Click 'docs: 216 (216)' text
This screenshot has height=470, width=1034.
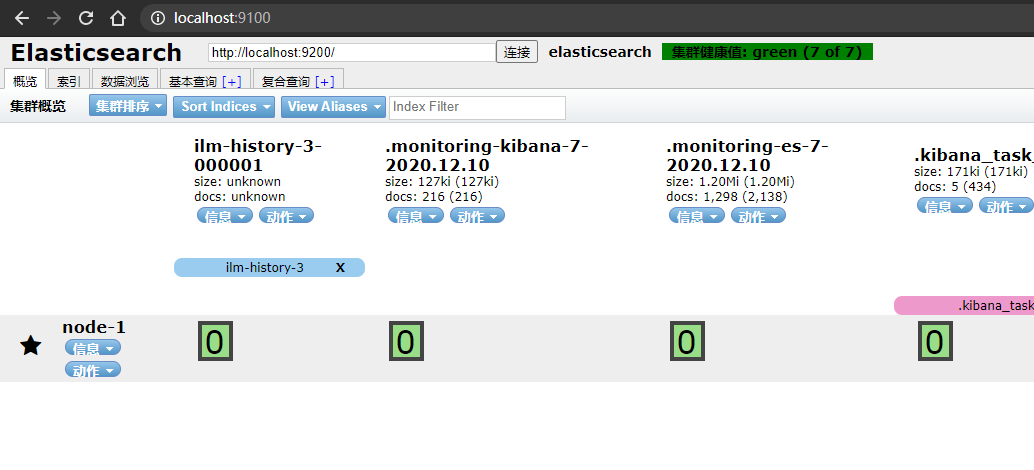click(434, 196)
